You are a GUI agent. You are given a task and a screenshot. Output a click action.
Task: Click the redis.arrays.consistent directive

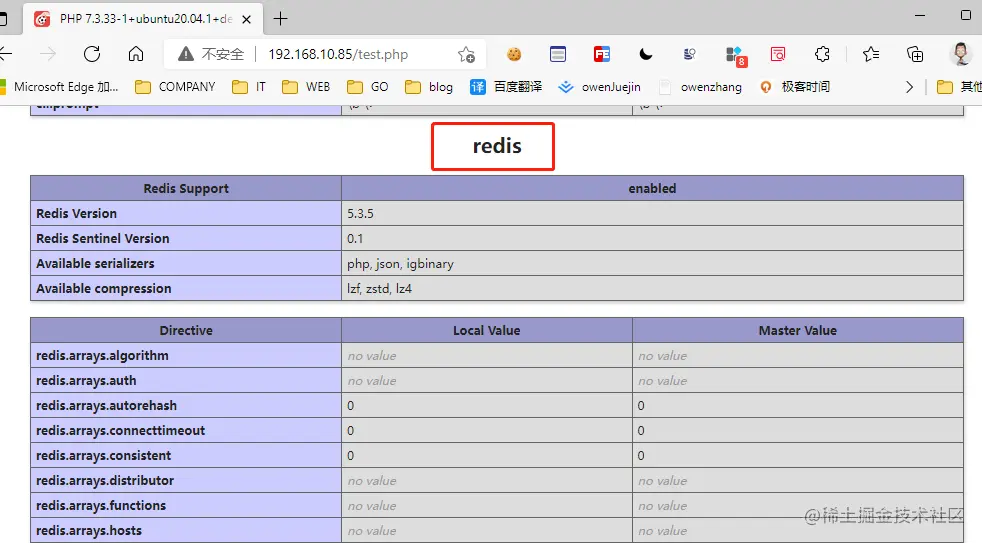103,456
